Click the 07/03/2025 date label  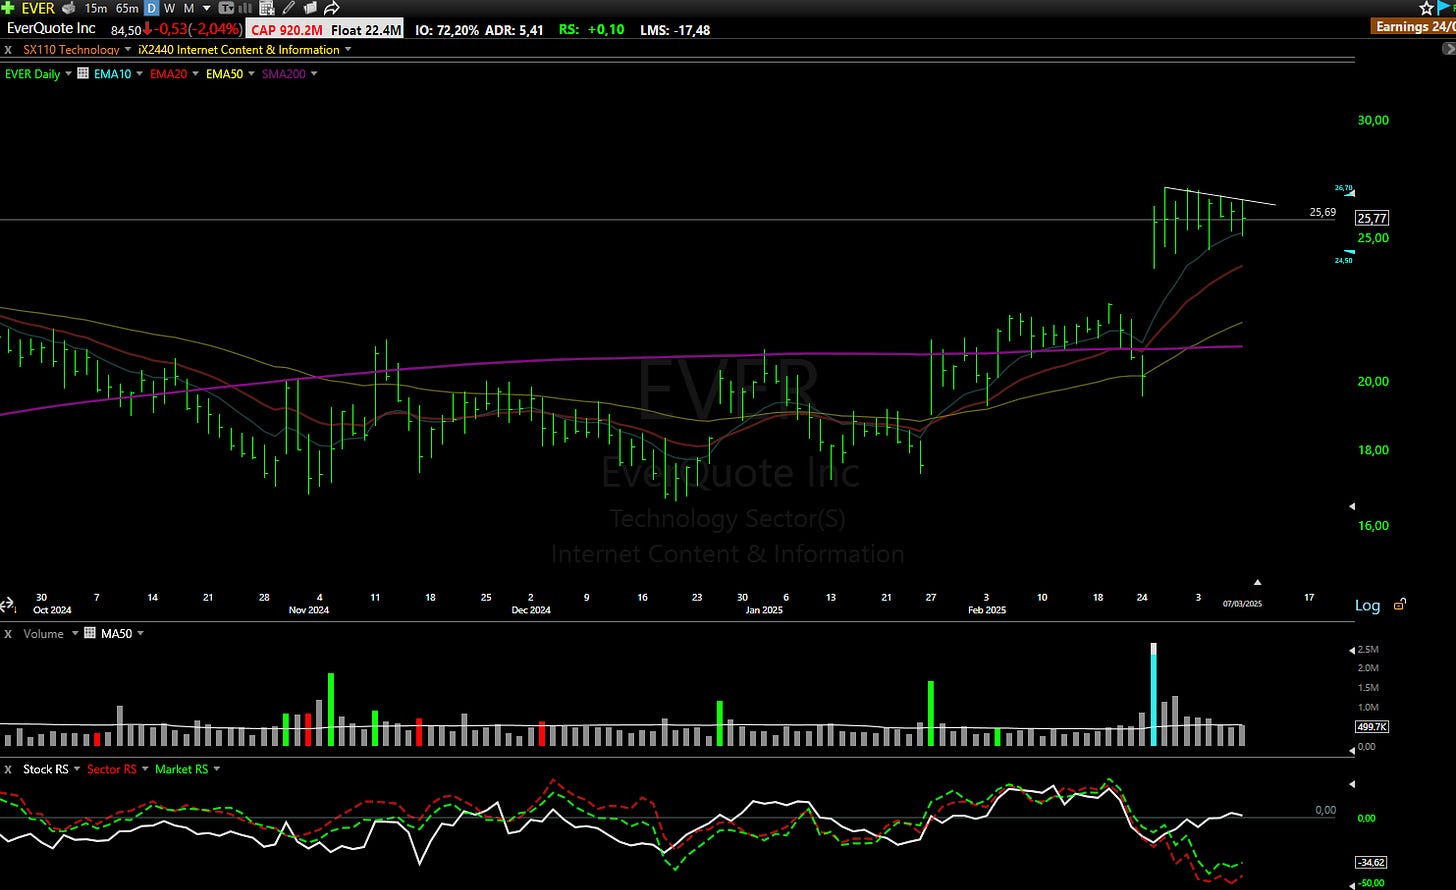tap(1241, 603)
